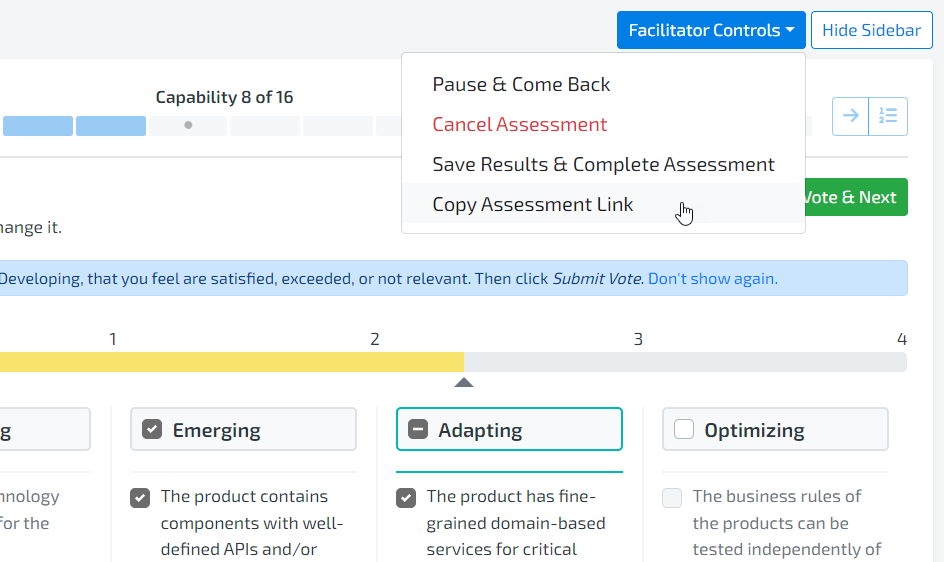Check the Optimizing level checkbox
This screenshot has width=944, height=562.
click(x=684, y=430)
